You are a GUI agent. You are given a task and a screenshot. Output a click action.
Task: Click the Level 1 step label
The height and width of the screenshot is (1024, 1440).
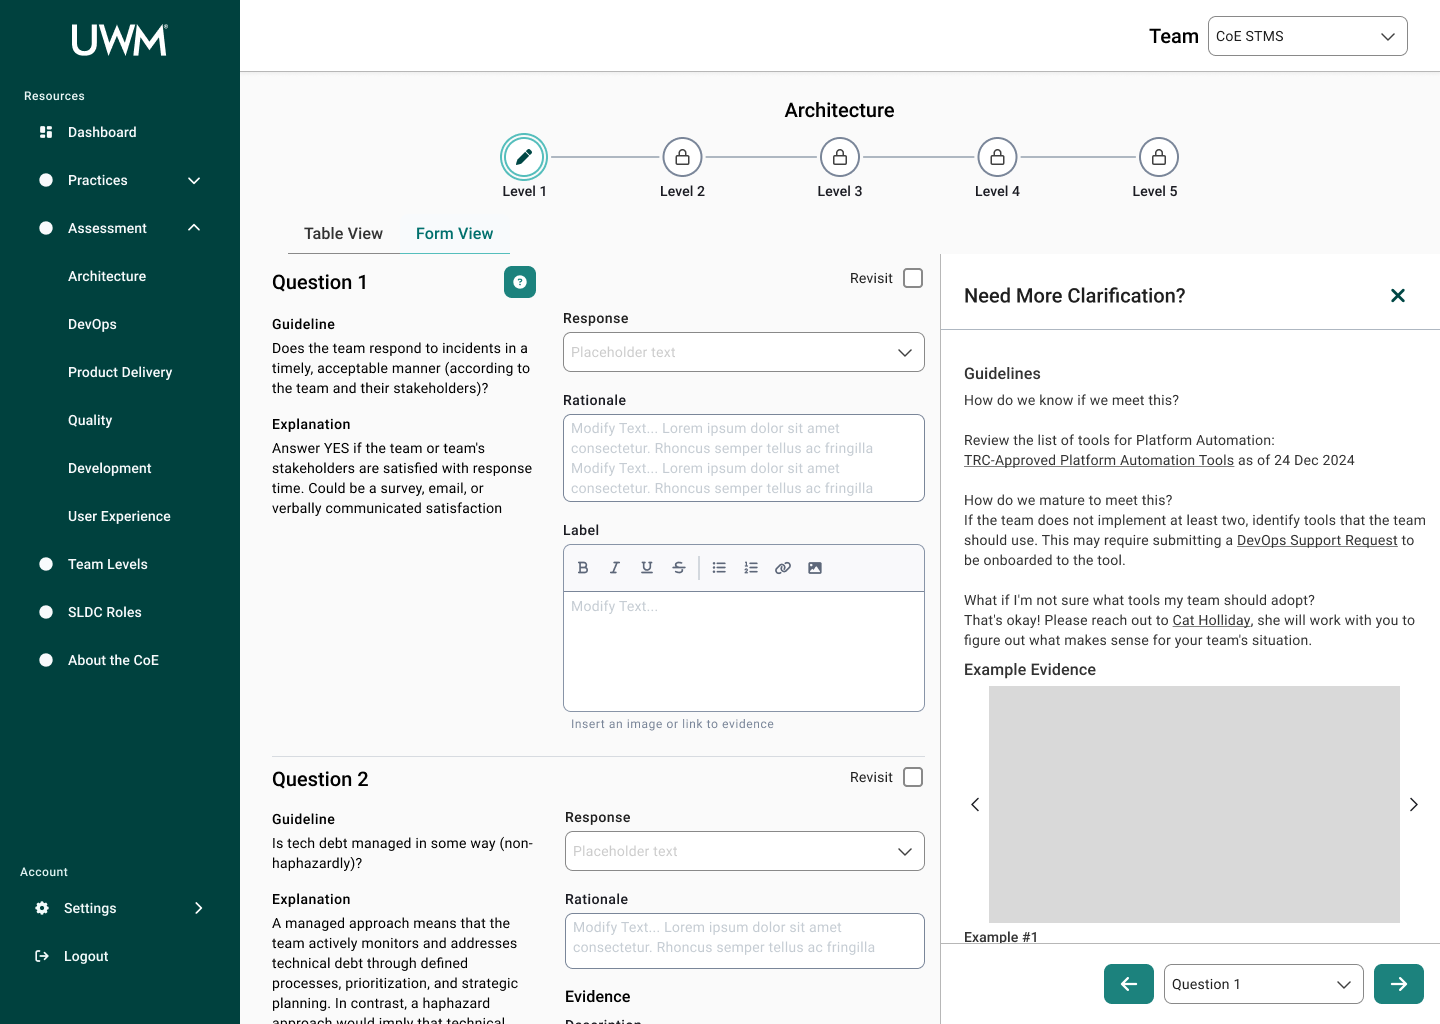coord(524,191)
